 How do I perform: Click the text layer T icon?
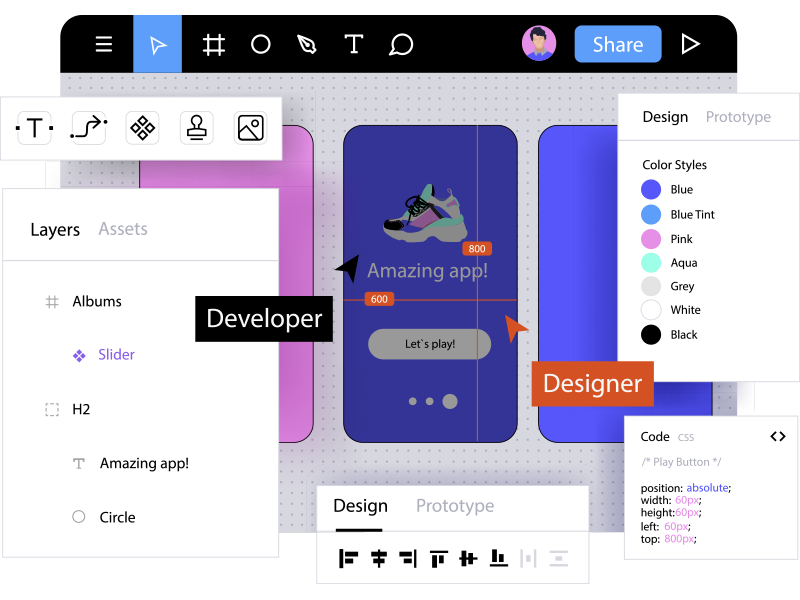pos(79,463)
